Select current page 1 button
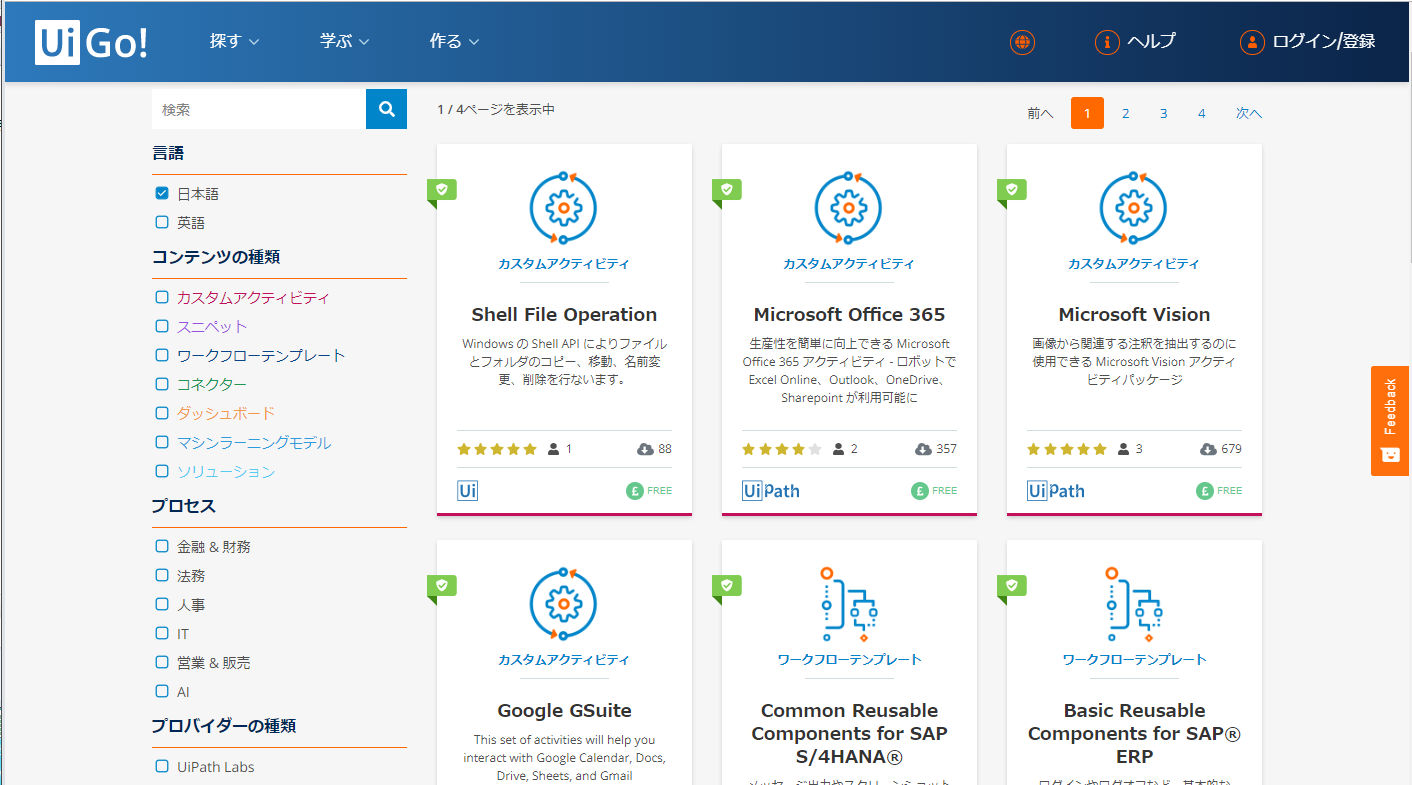Screen dimensions: 1412x785 (1087, 113)
